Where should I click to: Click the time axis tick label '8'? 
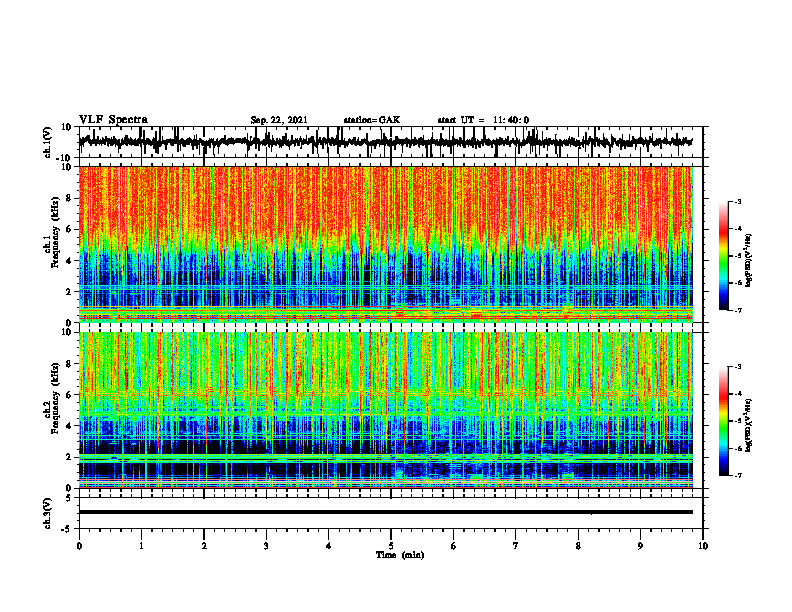[578, 546]
